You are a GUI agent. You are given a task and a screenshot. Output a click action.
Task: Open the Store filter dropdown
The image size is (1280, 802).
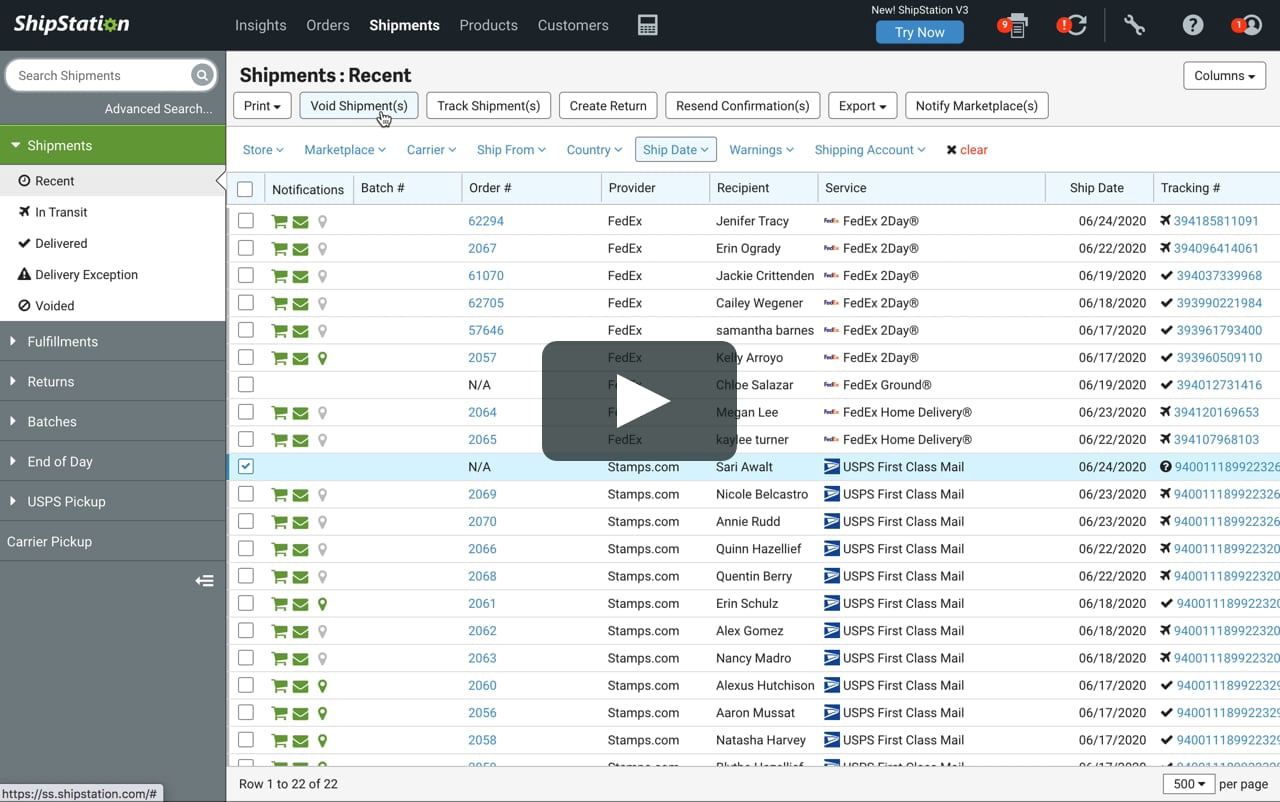tap(263, 150)
